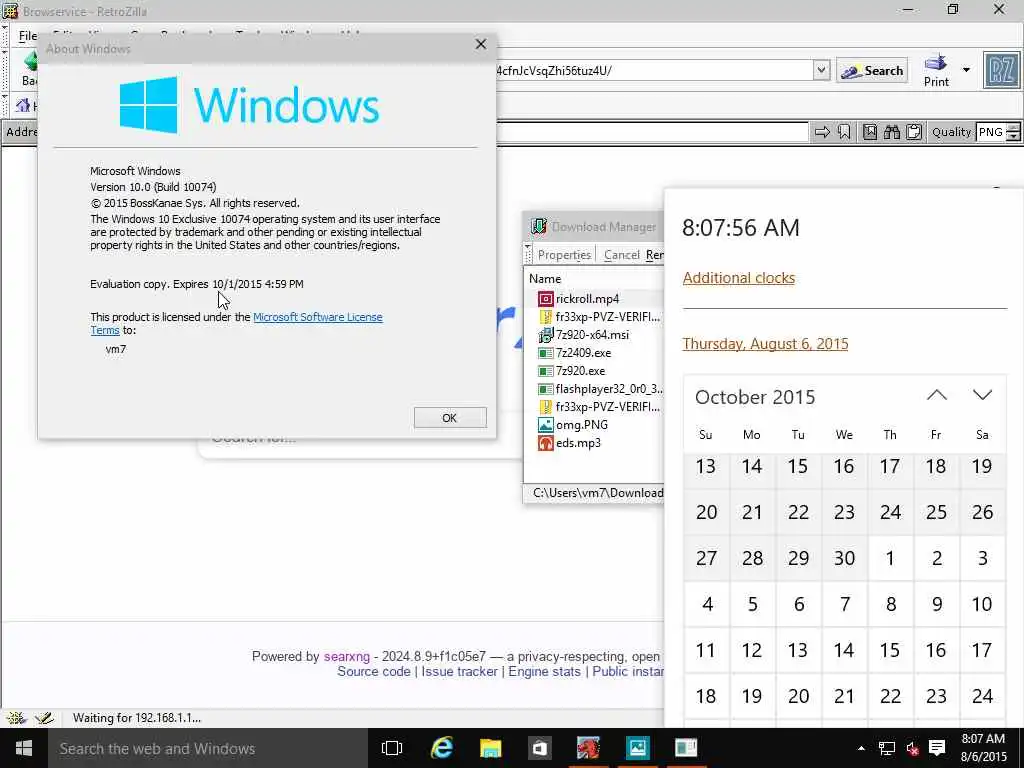Close the About Windows dialog
The height and width of the screenshot is (768, 1024).
pos(481,44)
